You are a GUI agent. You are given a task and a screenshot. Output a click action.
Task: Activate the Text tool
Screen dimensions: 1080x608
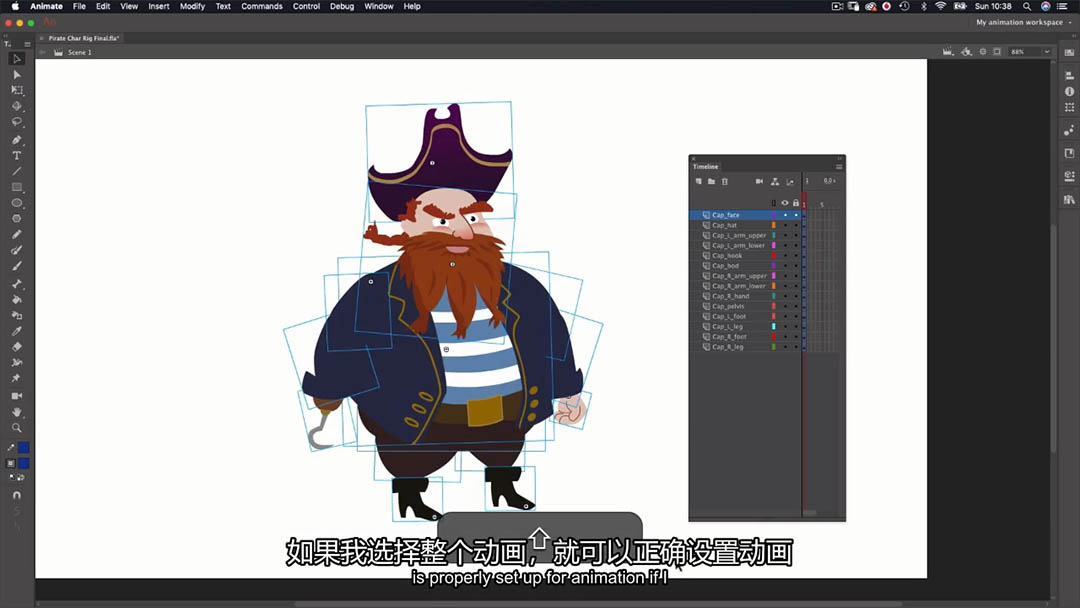click(17, 156)
